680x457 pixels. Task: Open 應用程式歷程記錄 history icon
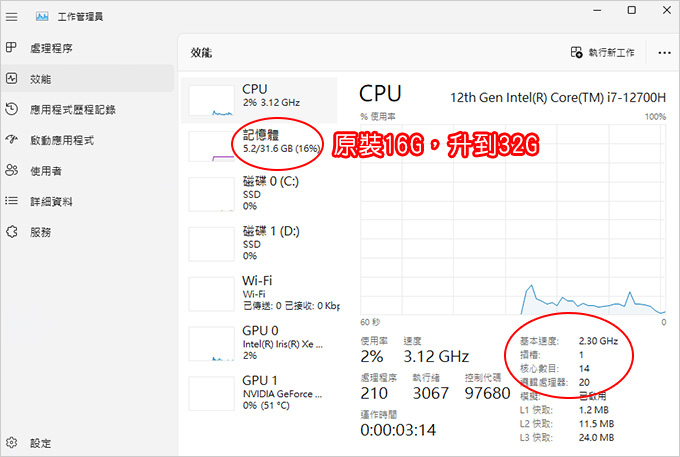(x=11, y=109)
